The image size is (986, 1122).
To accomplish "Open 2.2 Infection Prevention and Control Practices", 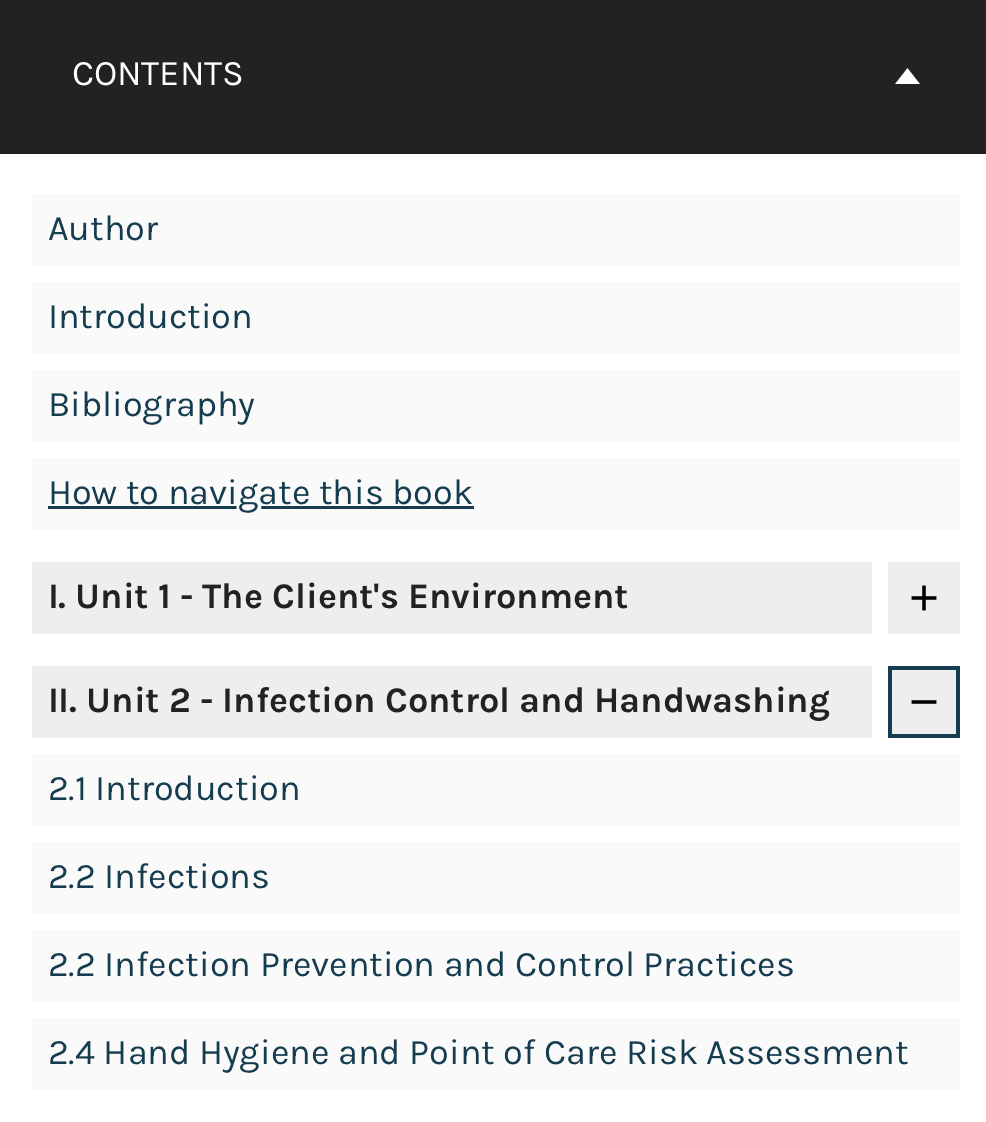I will pyautogui.click(x=421, y=965).
